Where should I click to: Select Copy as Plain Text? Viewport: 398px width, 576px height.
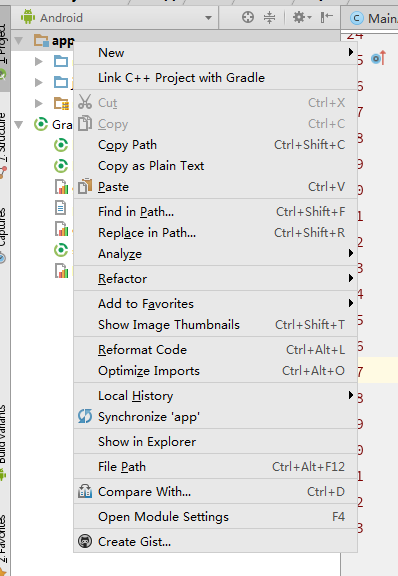tap(215, 166)
